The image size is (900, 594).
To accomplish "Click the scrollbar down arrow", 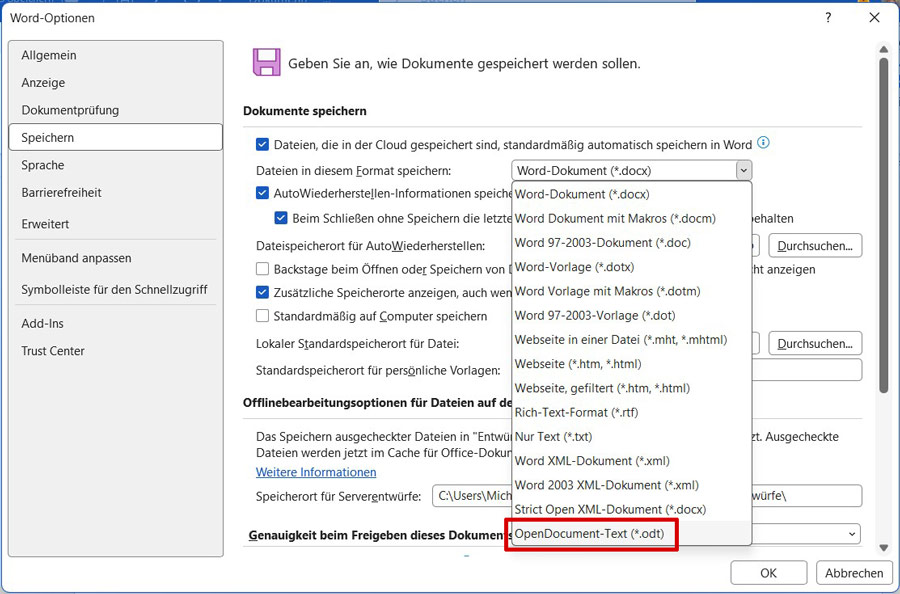I will (884, 548).
